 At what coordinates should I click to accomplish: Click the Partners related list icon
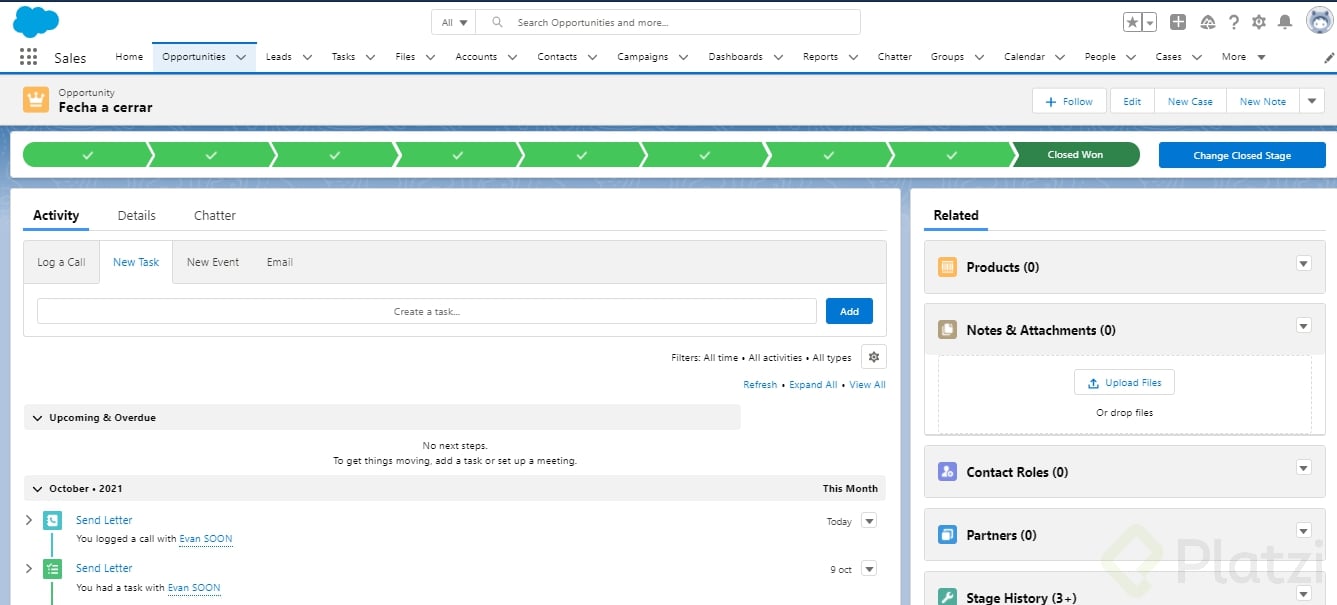(x=947, y=535)
